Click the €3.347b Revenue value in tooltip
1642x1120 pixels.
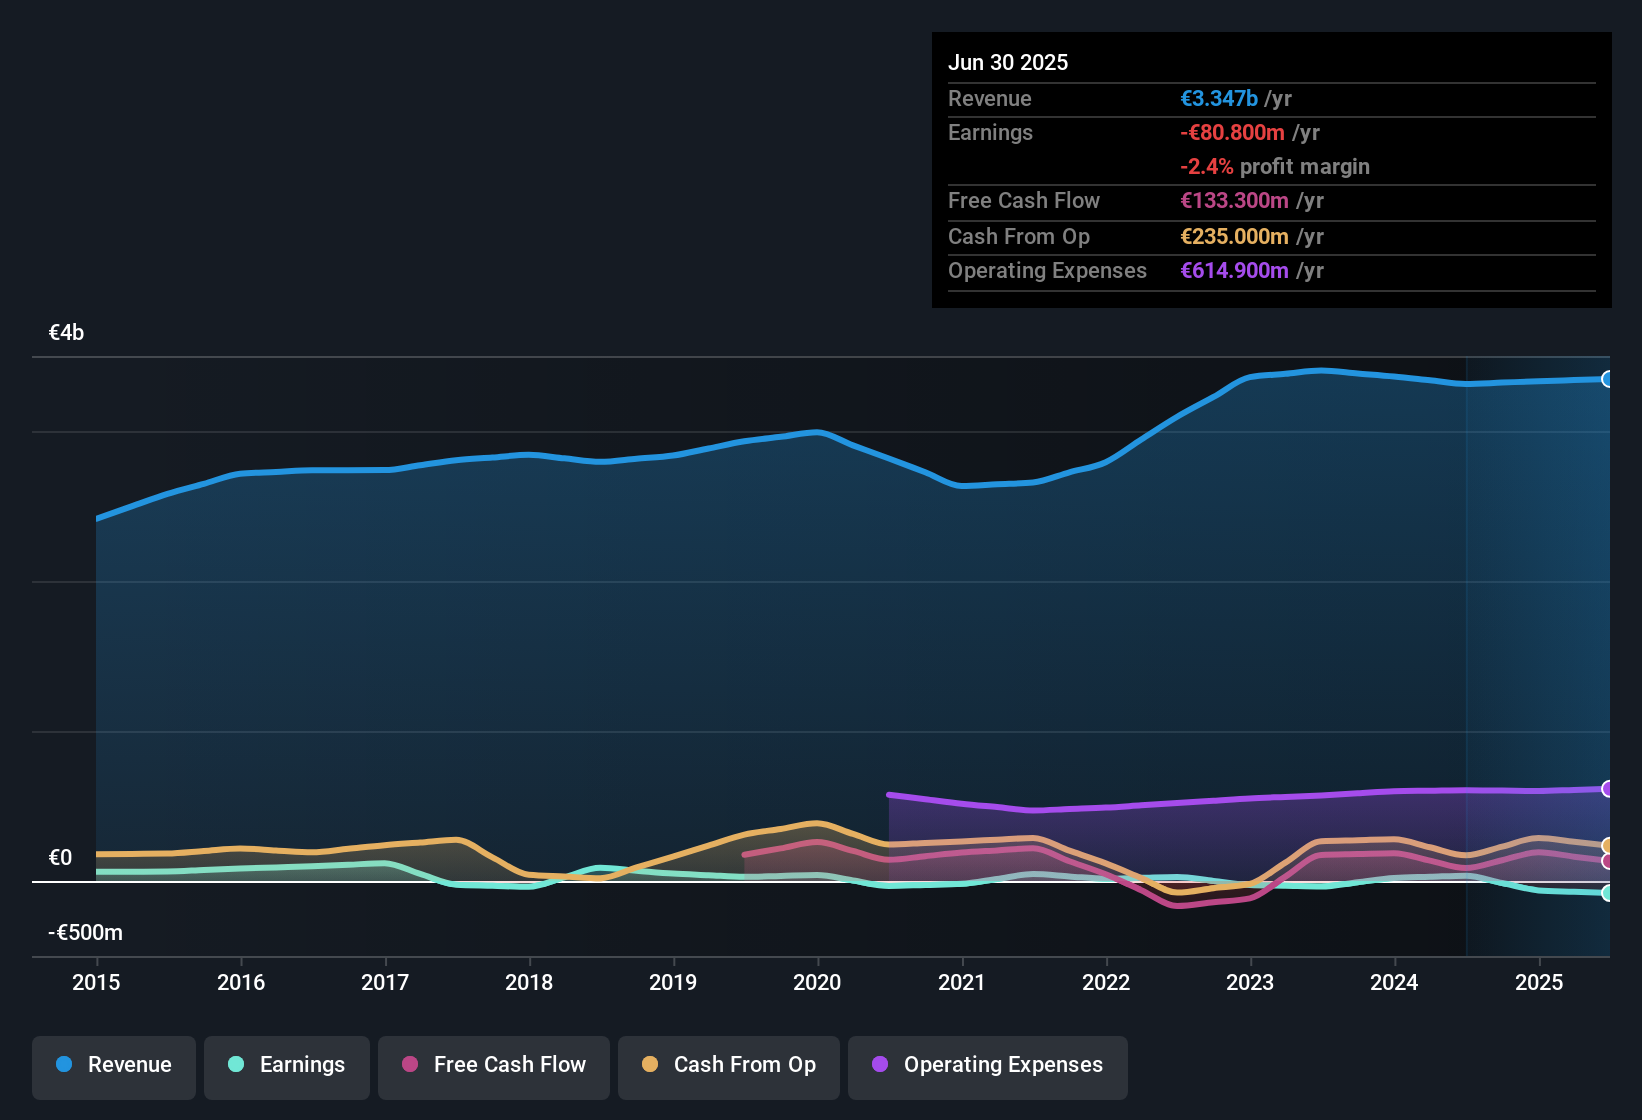coord(1219,98)
